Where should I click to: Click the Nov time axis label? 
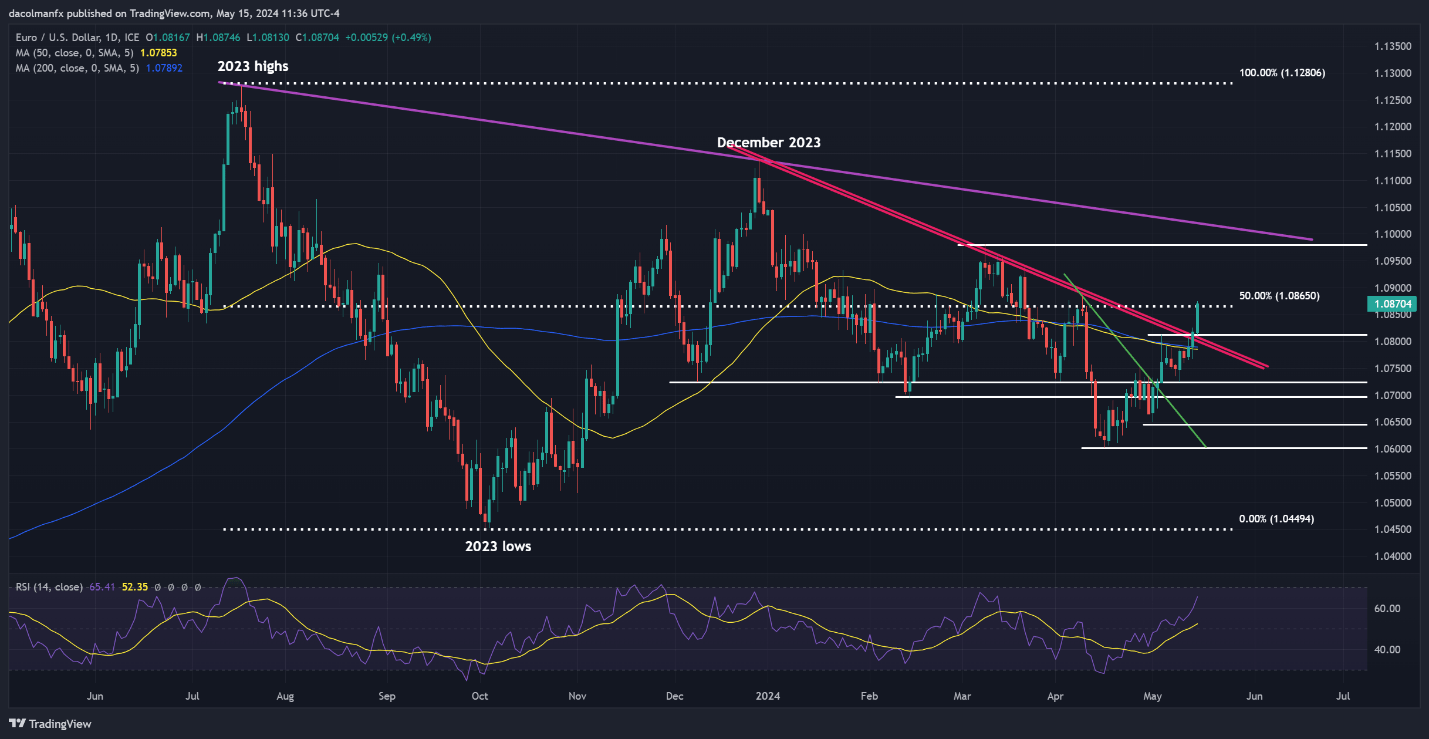pyautogui.click(x=577, y=694)
